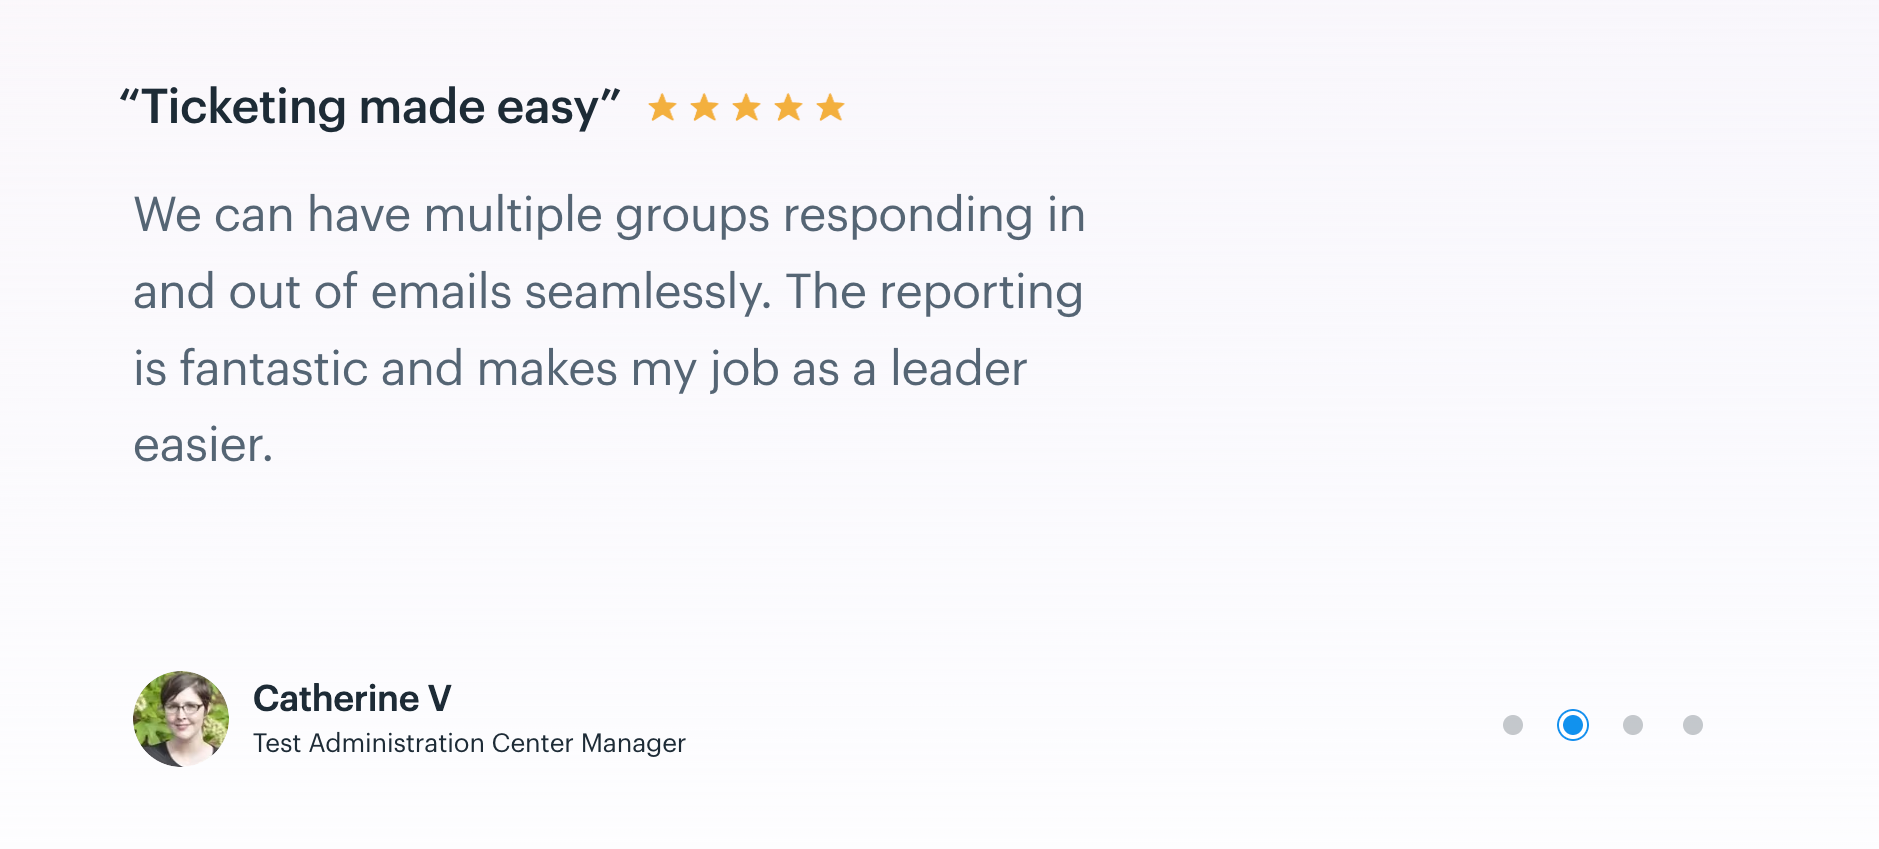Click the fifth star in the rating
1879x849 pixels.
(x=830, y=106)
